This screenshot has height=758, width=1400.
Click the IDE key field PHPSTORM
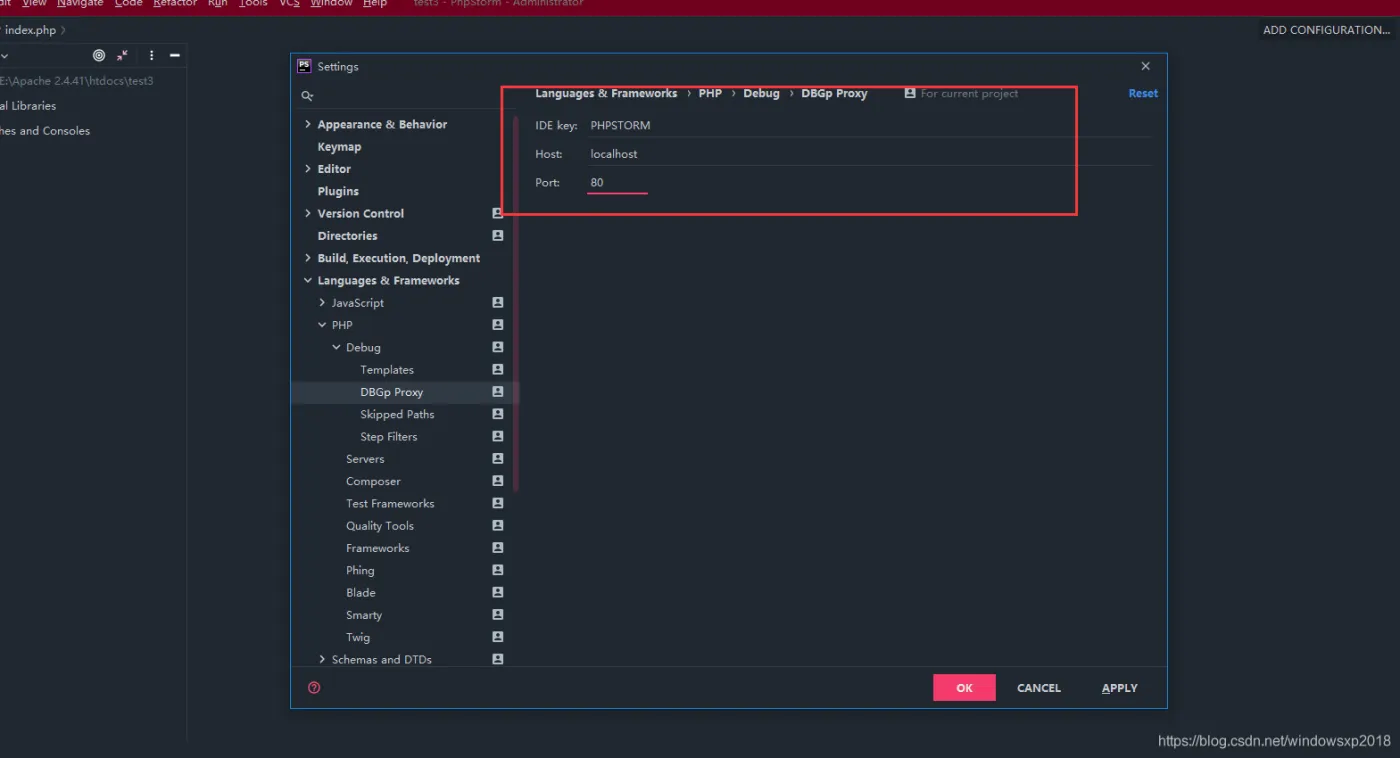click(x=870, y=125)
